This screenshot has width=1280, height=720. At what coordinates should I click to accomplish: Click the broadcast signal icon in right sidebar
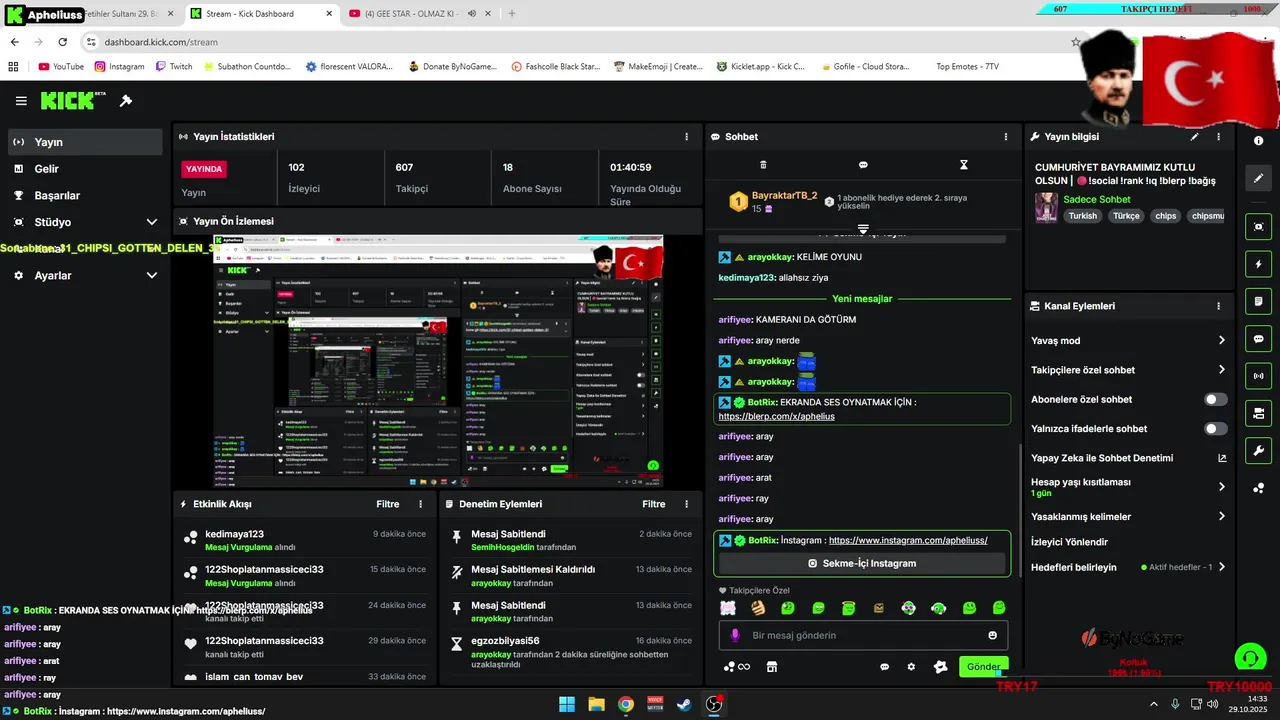1259,376
